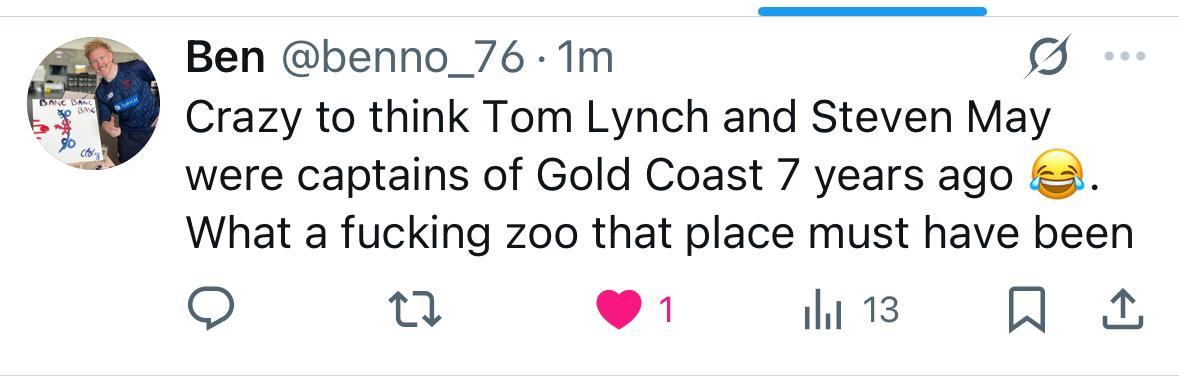Open tweet via its last text line
The width and height of the screenshot is (1179, 376).
pyautogui.click(x=659, y=234)
